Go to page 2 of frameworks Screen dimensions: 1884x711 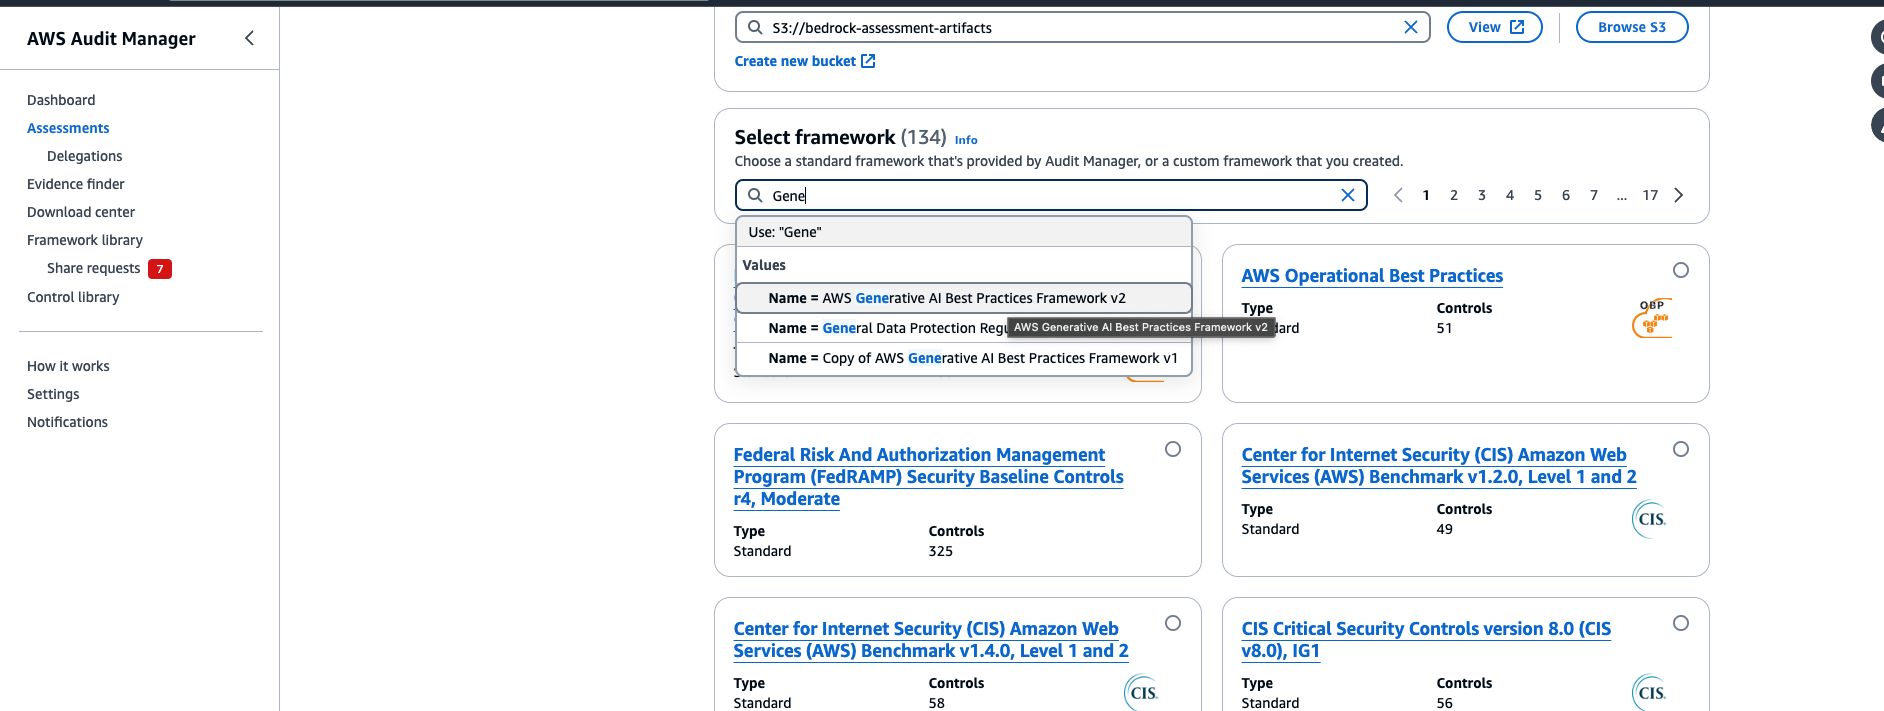(x=1454, y=195)
